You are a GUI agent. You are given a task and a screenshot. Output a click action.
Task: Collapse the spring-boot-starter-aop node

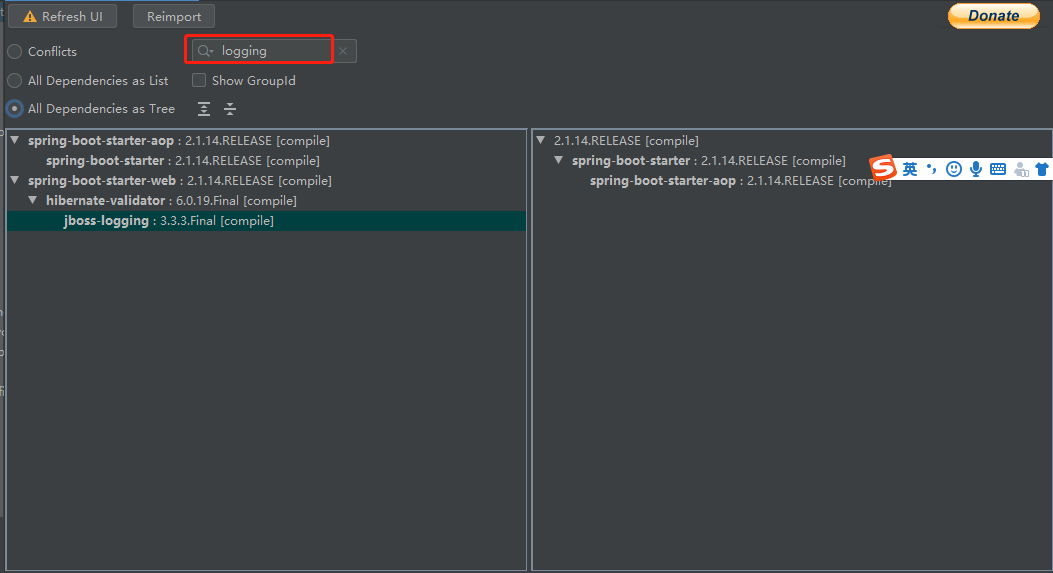tap(15, 140)
